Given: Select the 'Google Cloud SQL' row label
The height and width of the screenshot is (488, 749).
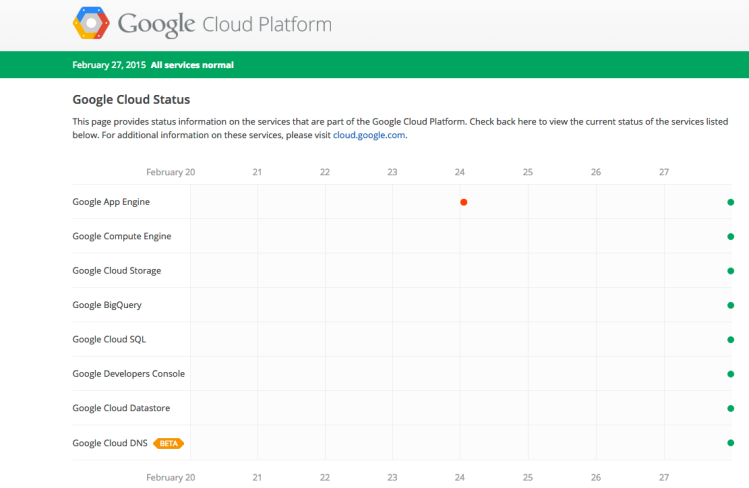Looking at the screenshot, I should pos(109,339).
